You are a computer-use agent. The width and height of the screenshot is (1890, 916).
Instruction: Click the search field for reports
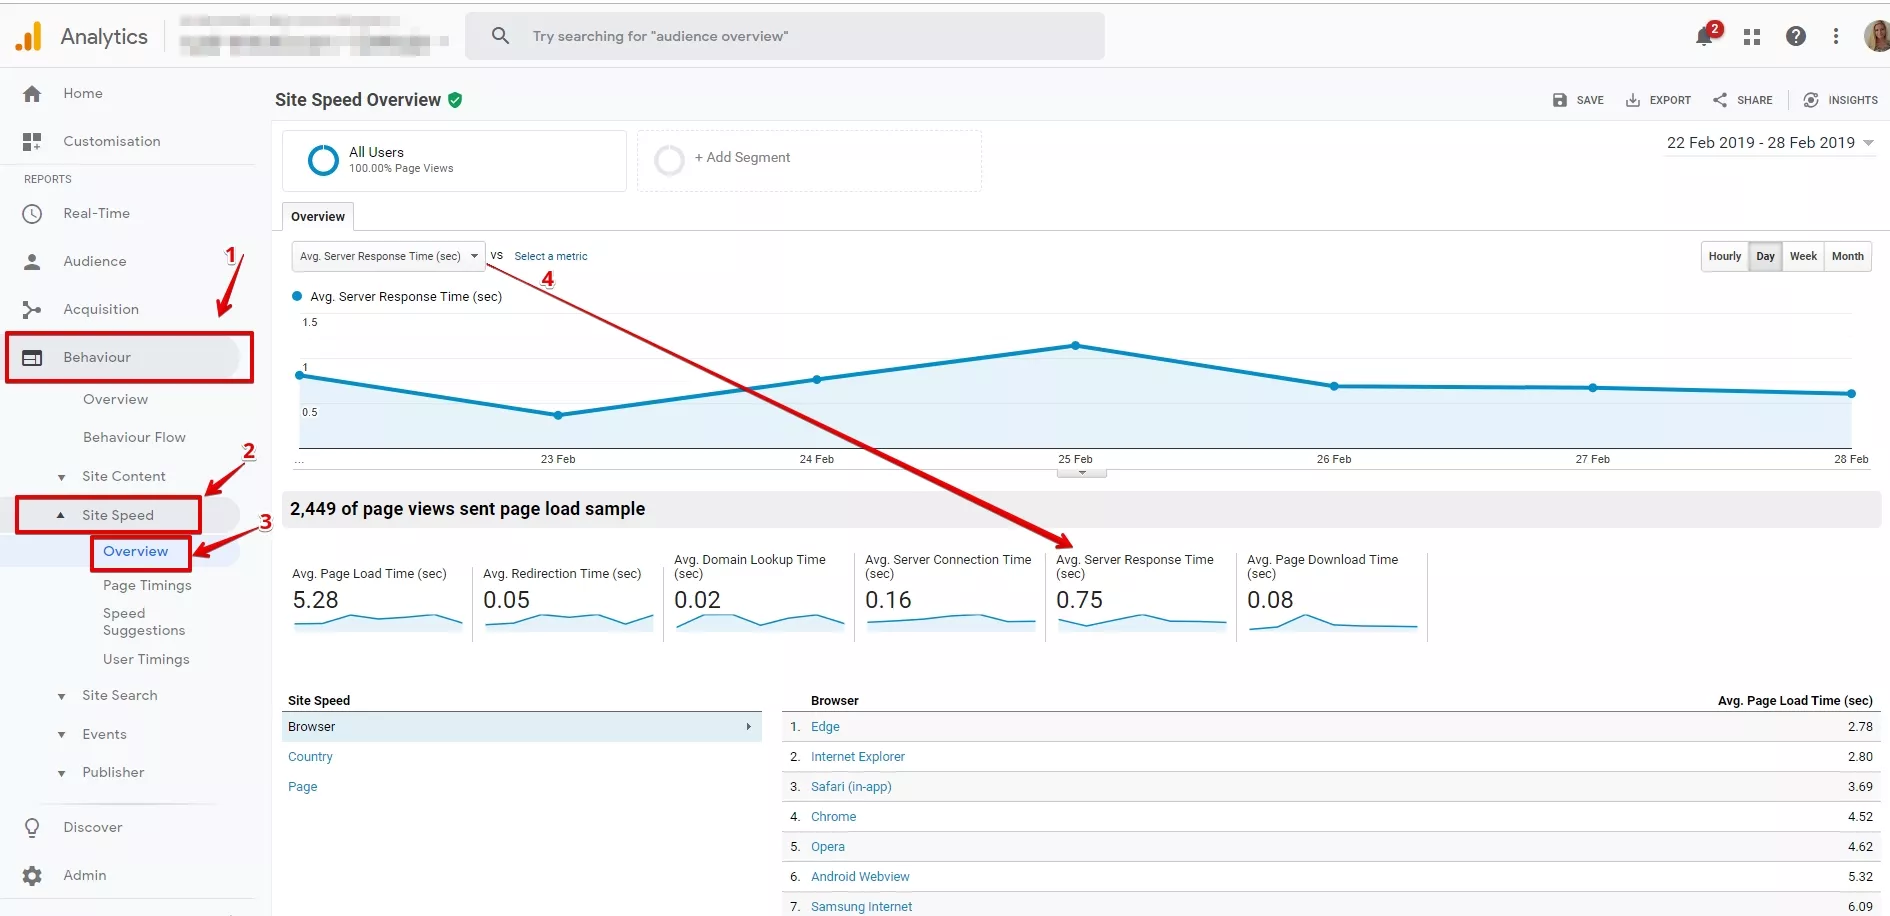[785, 37]
